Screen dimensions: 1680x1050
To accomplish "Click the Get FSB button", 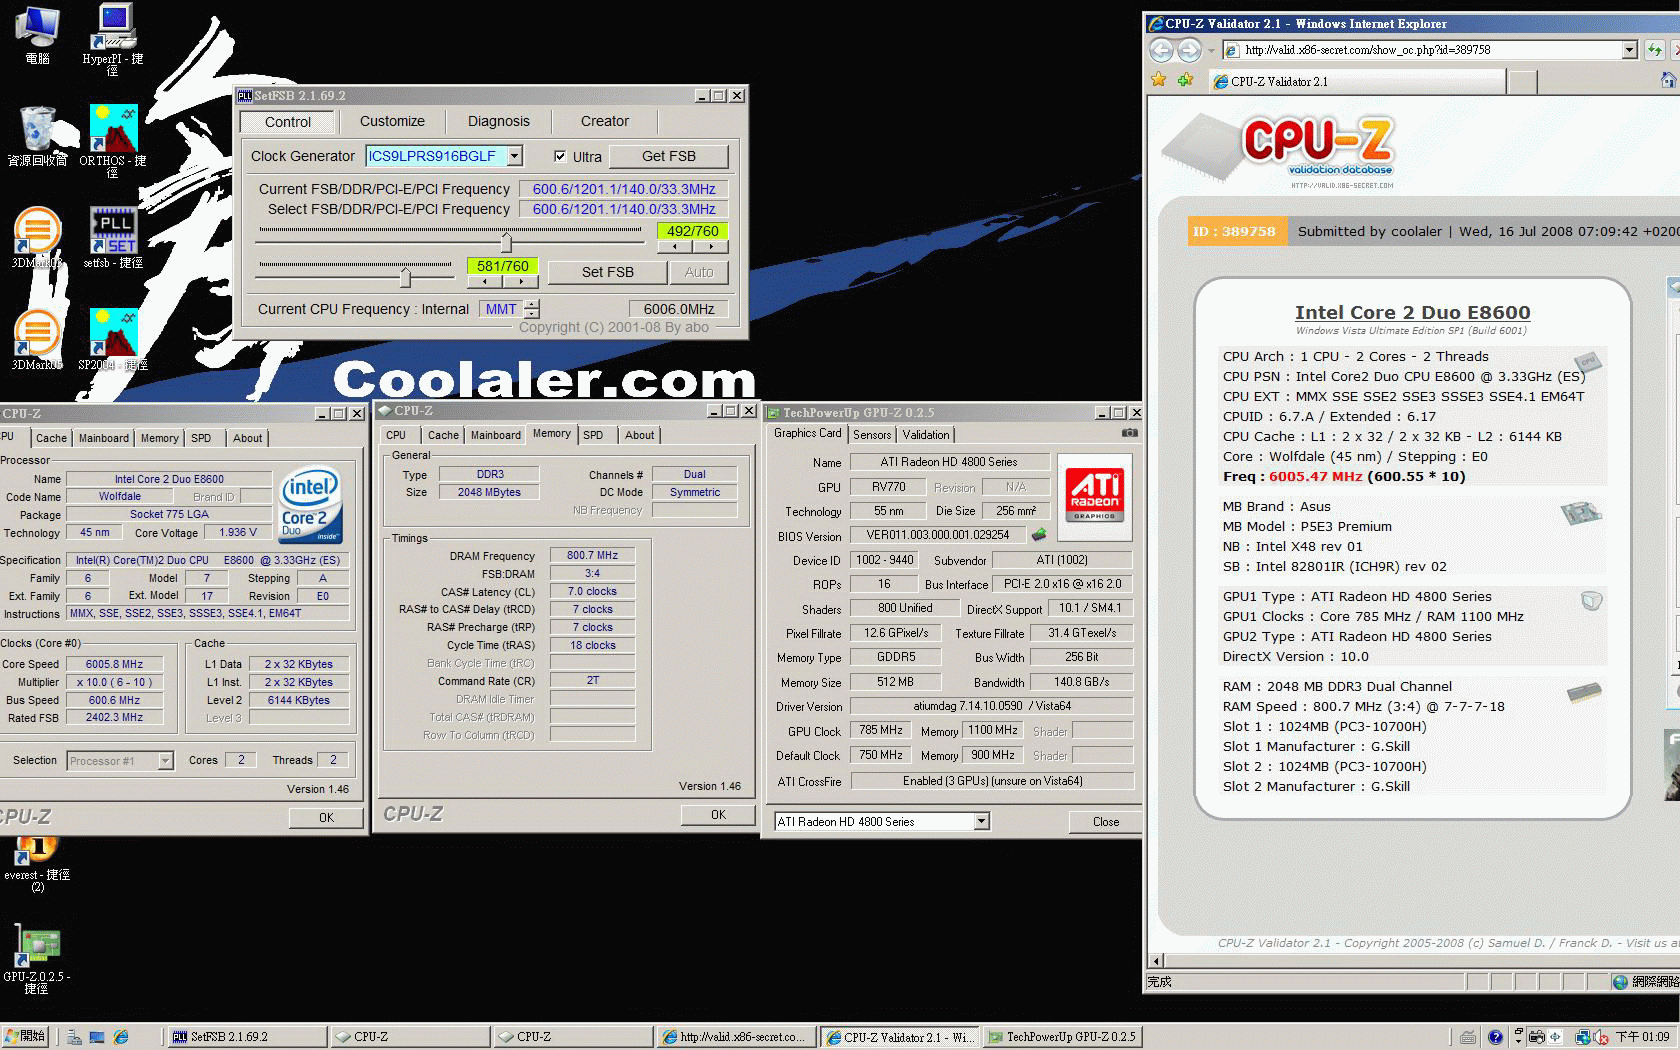I will 669,156.
